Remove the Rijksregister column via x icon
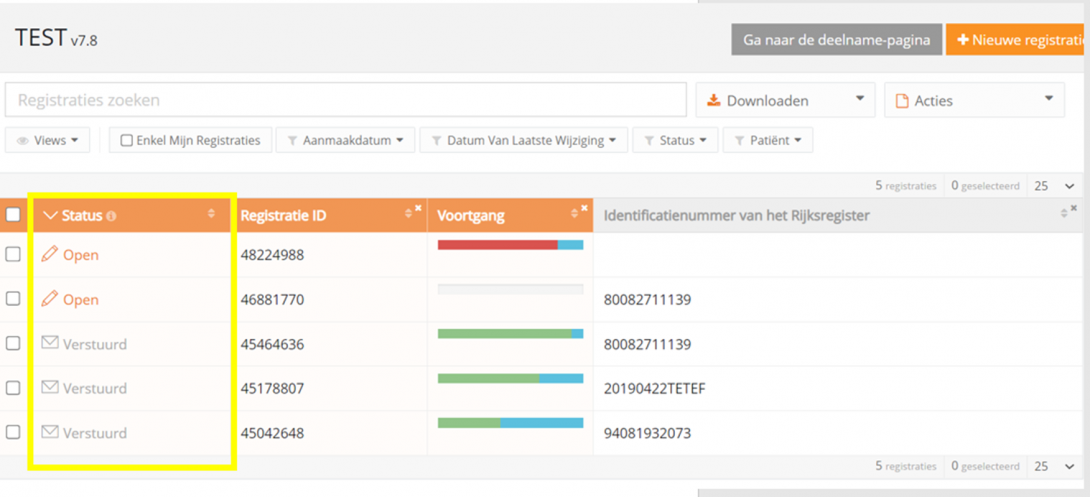The image size is (1090, 497). coord(1073,209)
